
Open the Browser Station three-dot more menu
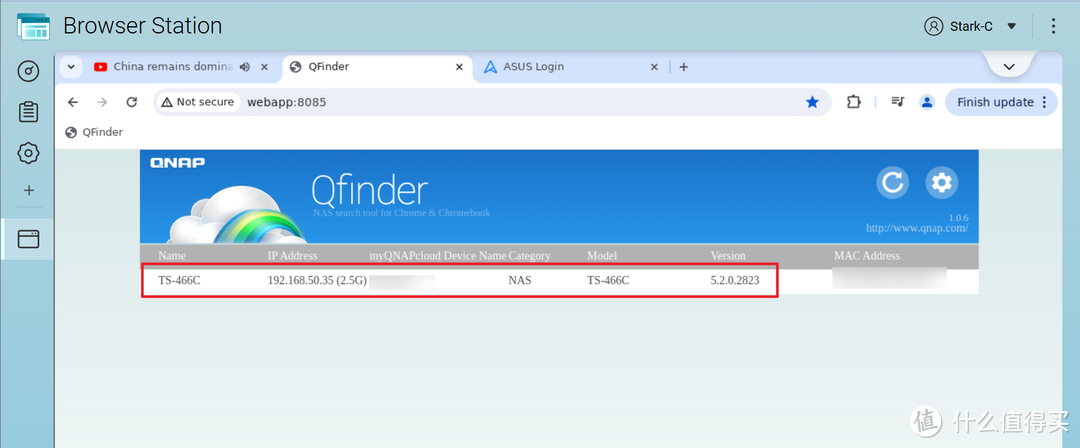[x=1053, y=26]
